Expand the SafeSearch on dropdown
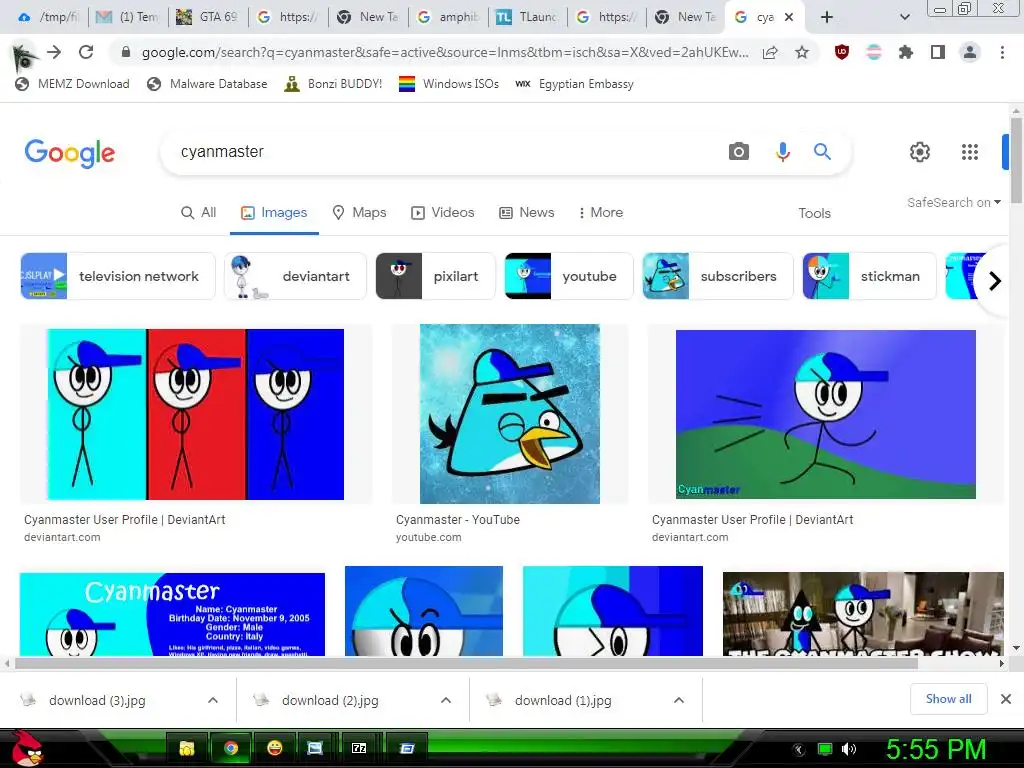The image size is (1024, 768). (953, 202)
